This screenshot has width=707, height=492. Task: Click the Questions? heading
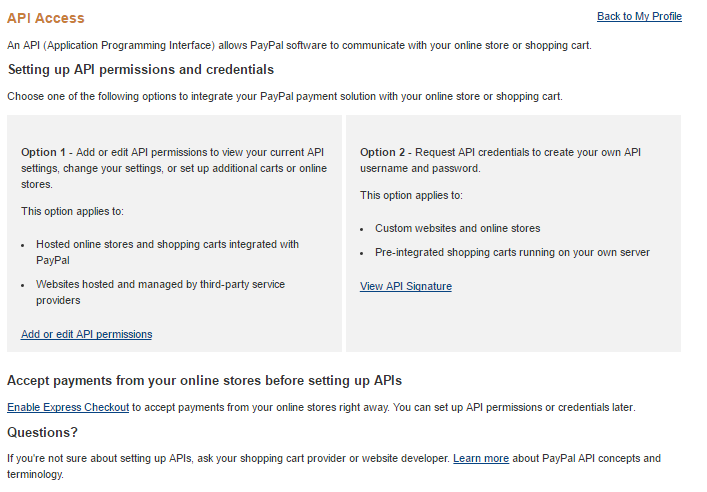click(42, 432)
